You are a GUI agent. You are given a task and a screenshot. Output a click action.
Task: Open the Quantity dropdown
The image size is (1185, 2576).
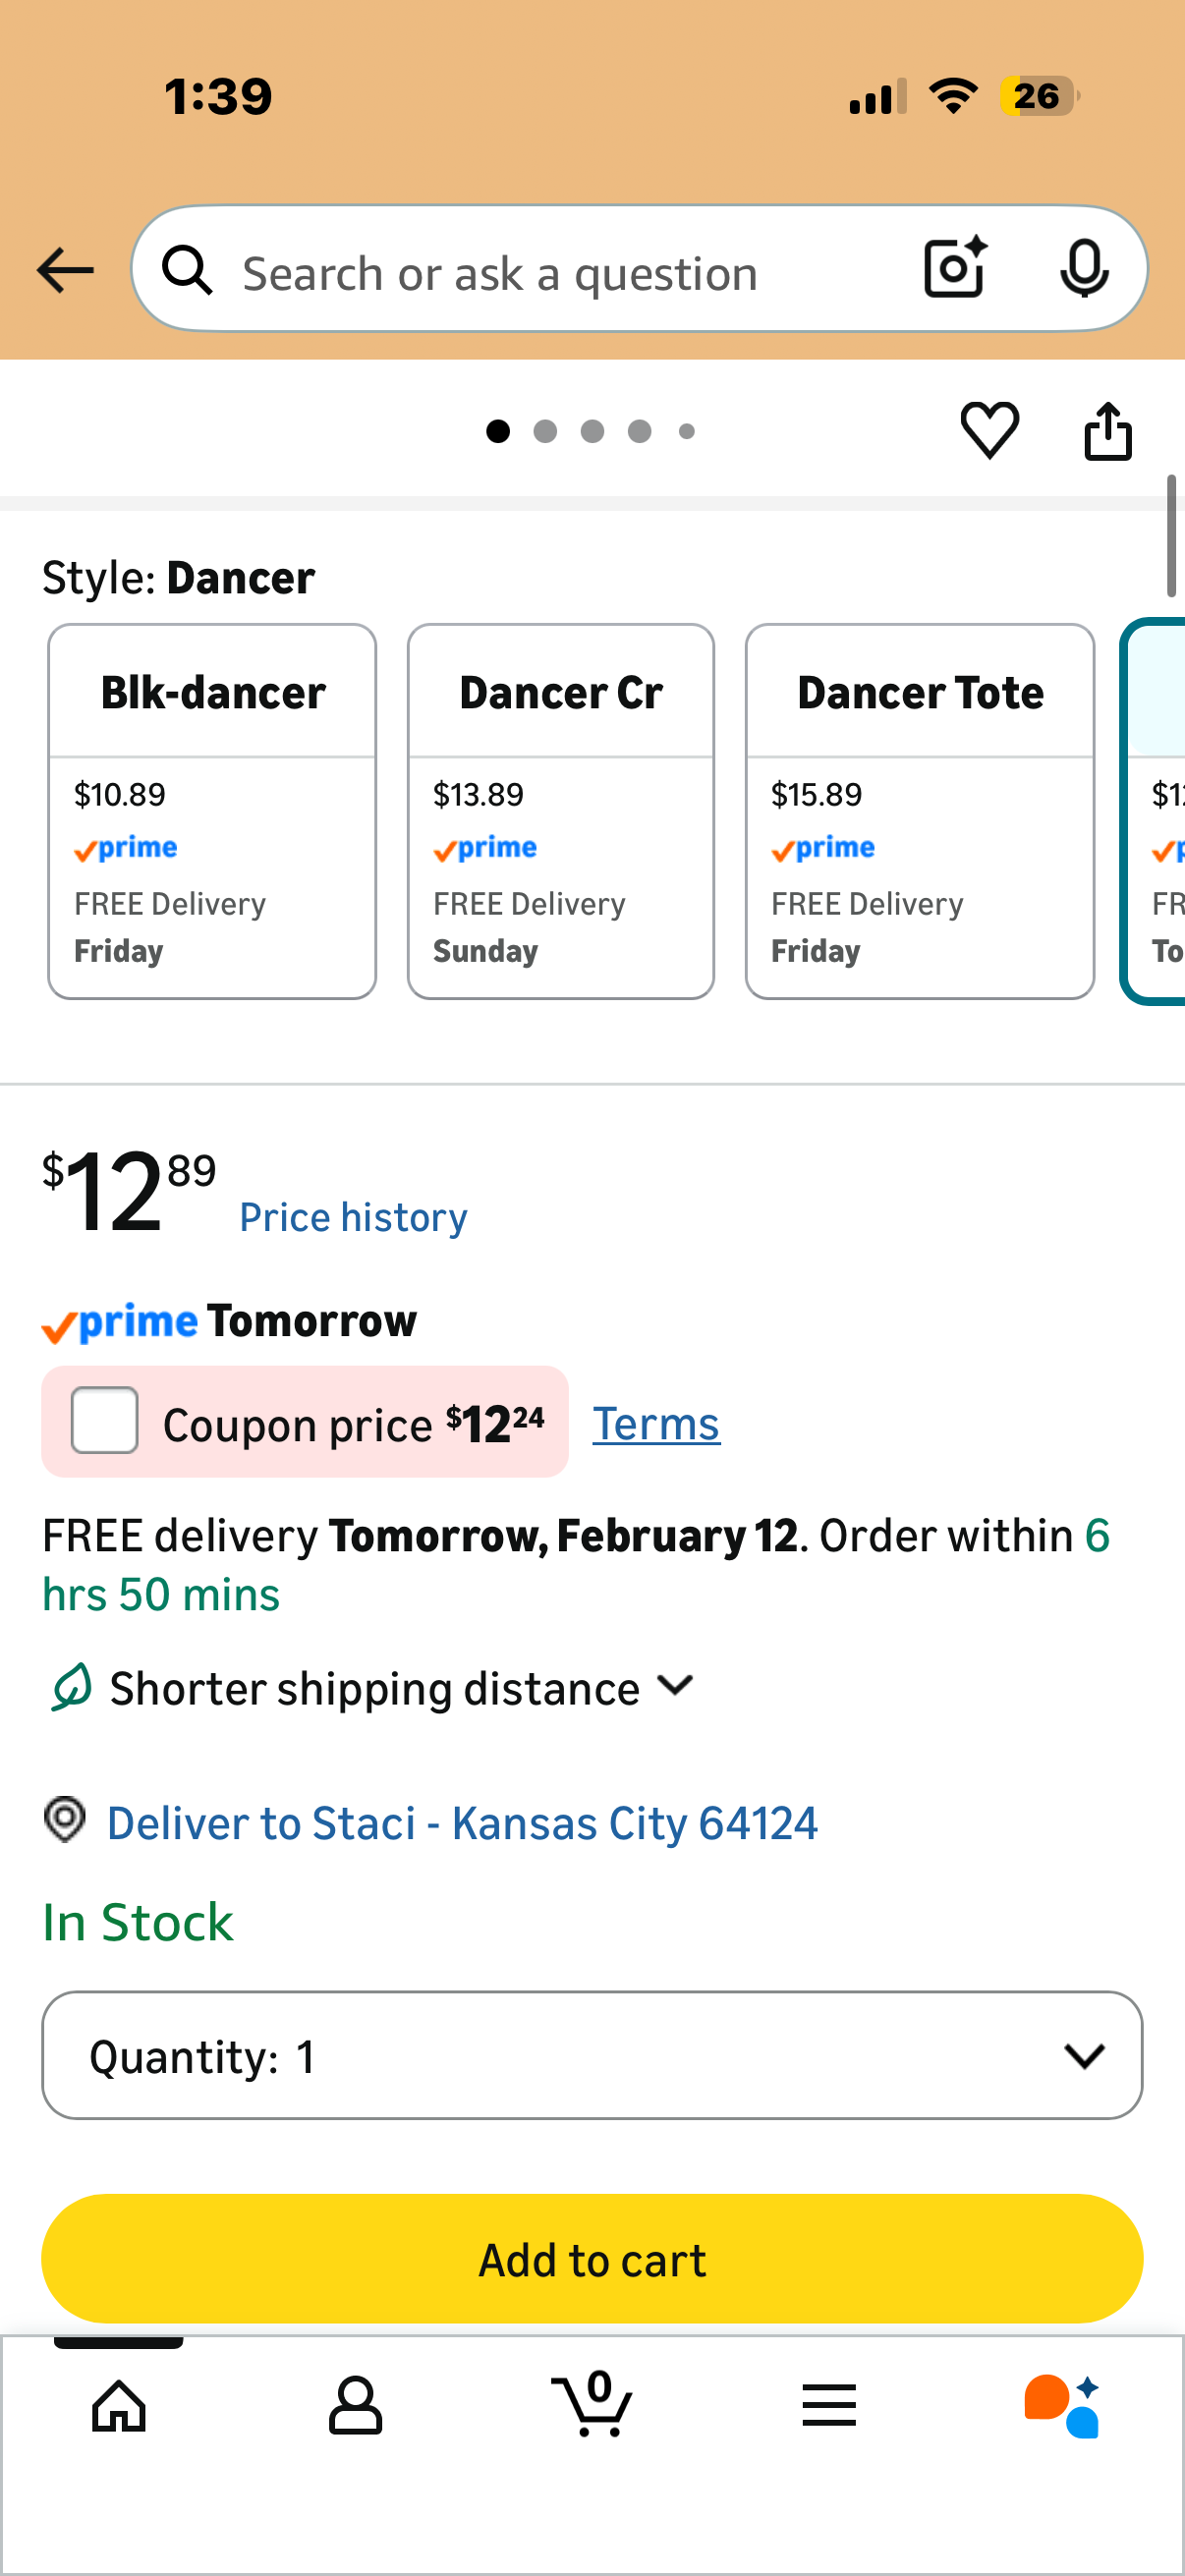592,2055
